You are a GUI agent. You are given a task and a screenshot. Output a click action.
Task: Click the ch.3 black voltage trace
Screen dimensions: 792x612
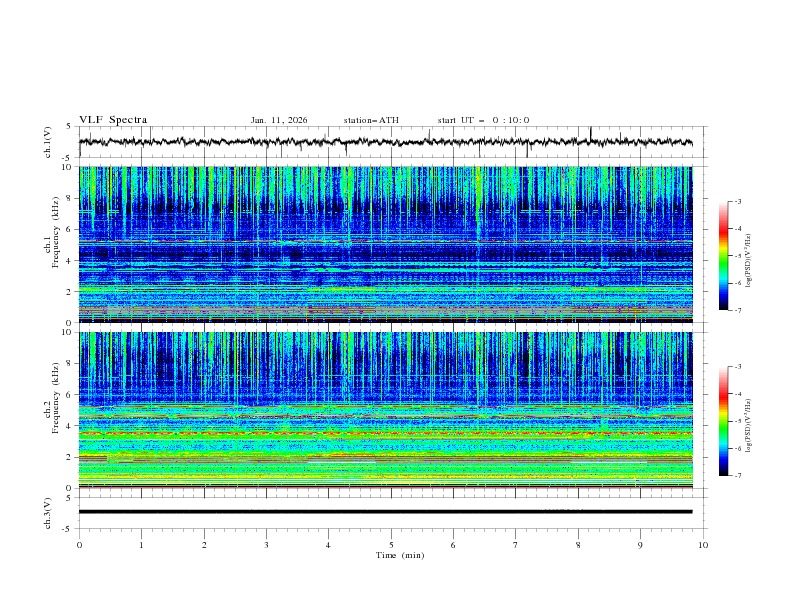click(386, 512)
